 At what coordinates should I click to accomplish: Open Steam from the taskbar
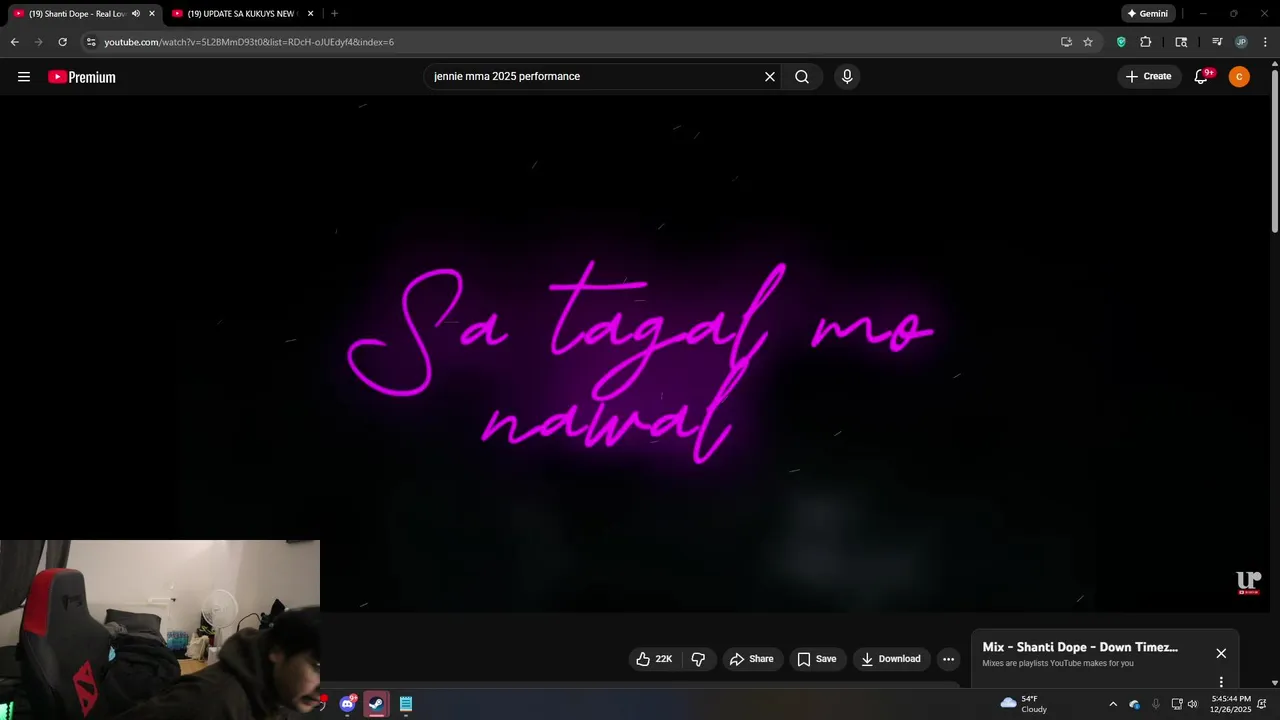click(x=376, y=704)
